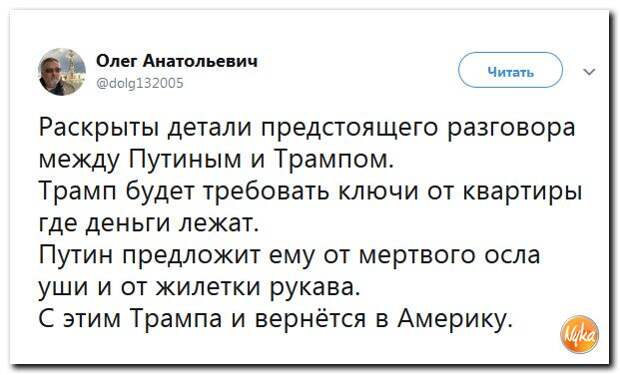620x375 pixels.
Task: Click the display name Олег Анатольевич
Action: pyautogui.click(x=177, y=61)
